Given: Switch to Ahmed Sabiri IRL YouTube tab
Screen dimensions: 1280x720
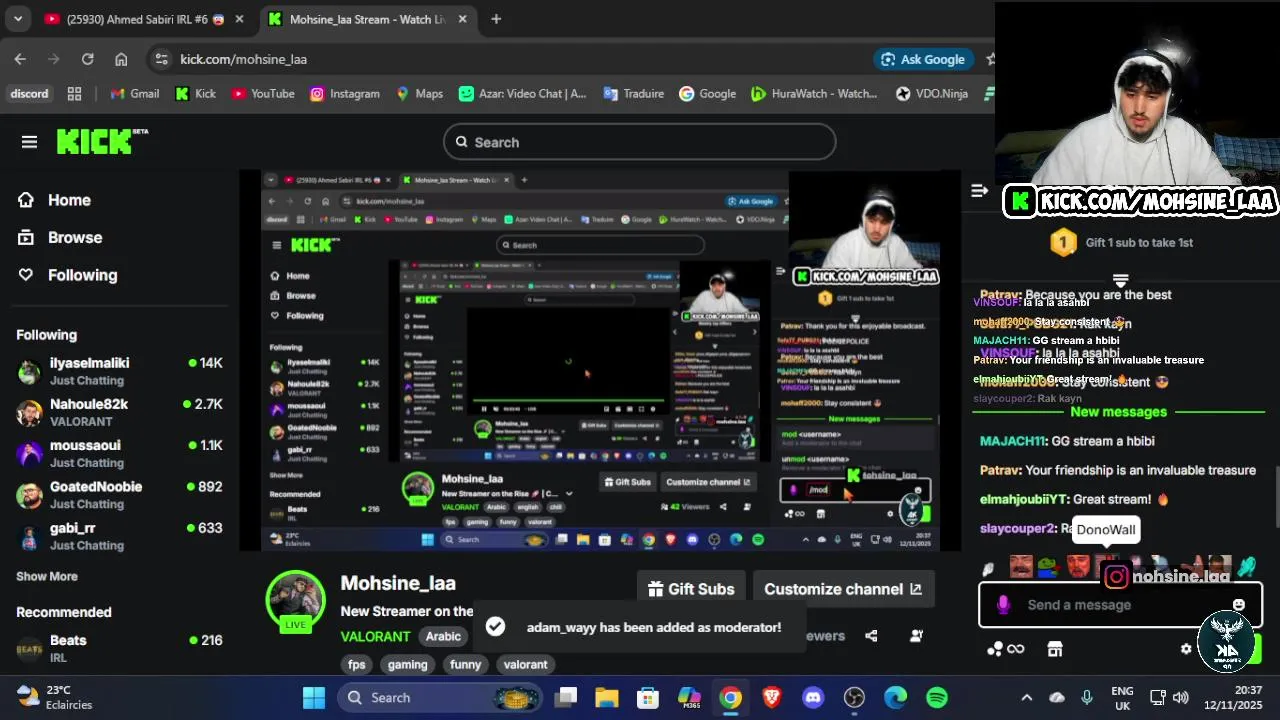Looking at the screenshot, I should coord(144,19).
